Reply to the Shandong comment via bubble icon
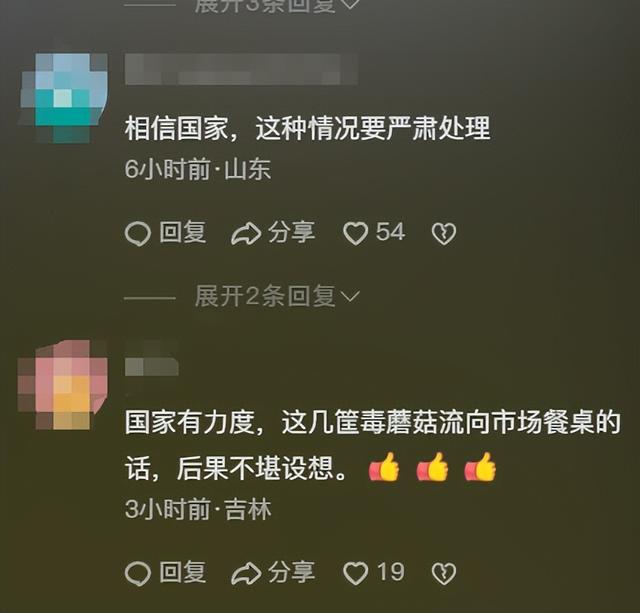The height and width of the screenshot is (613, 640). (138, 234)
